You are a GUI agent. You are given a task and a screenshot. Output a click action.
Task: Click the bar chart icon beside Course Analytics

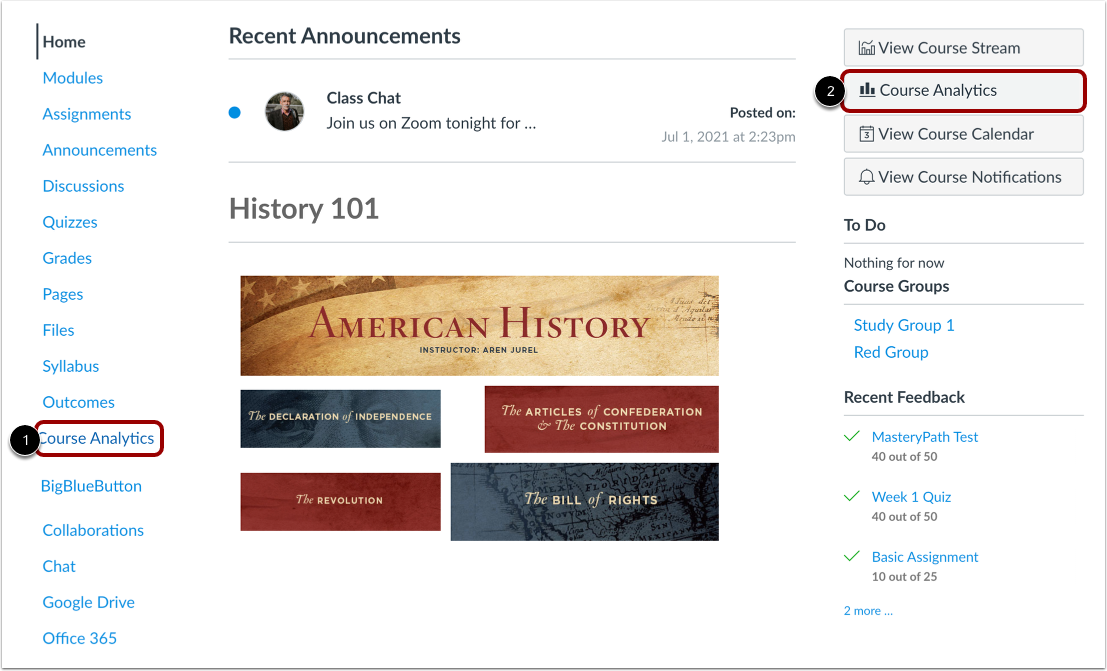pyautogui.click(x=870, y=91)
